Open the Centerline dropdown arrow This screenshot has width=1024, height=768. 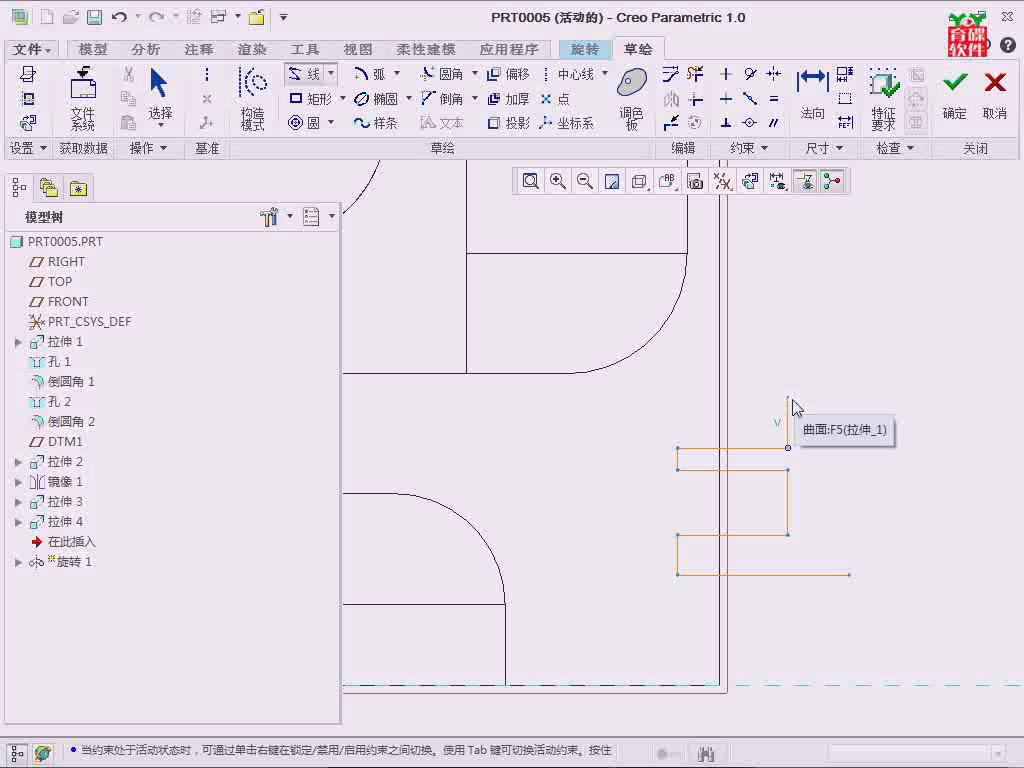tap(605, 73)
